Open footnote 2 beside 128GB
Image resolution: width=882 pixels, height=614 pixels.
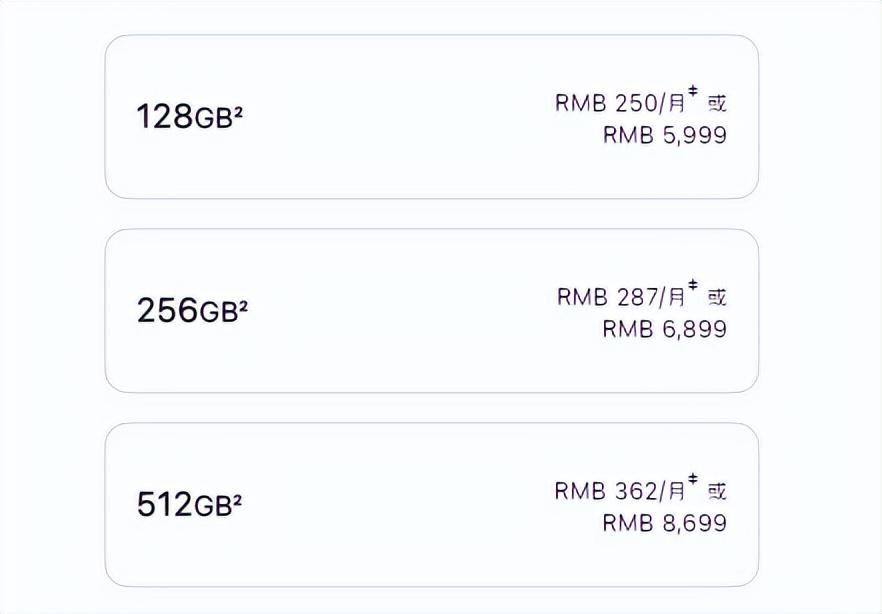(x=238, y=111)
